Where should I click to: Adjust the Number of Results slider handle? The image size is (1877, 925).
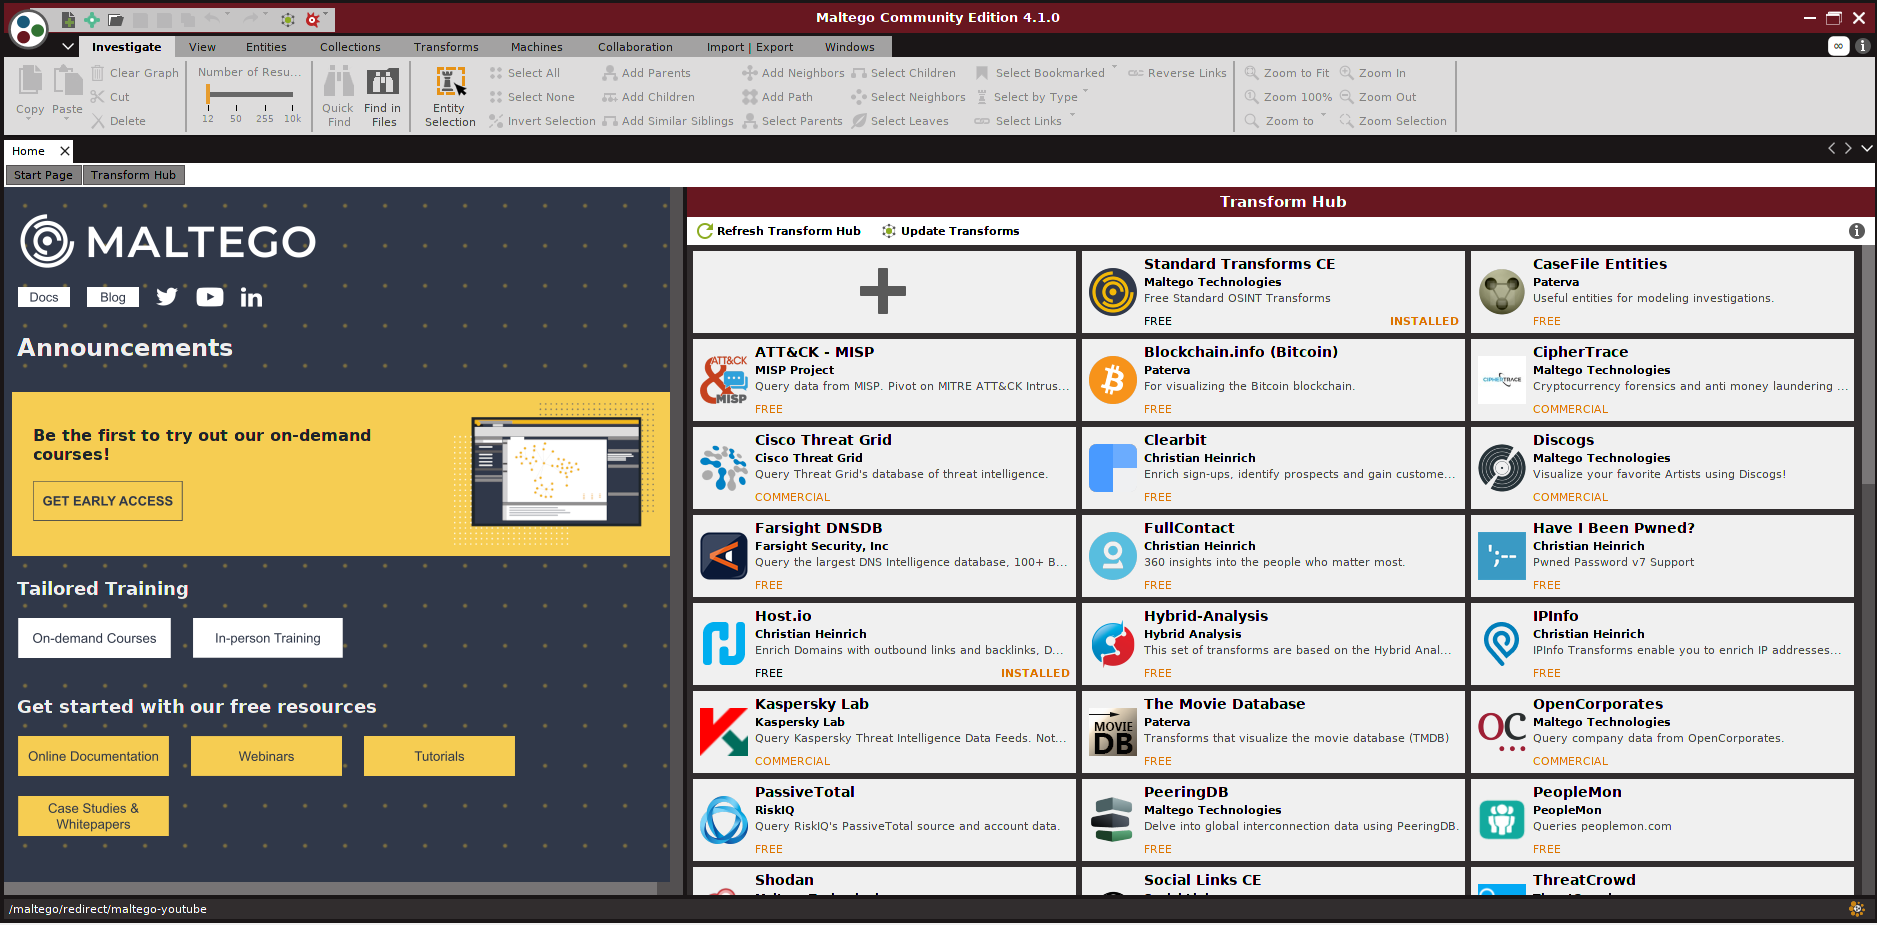(208, 94)
